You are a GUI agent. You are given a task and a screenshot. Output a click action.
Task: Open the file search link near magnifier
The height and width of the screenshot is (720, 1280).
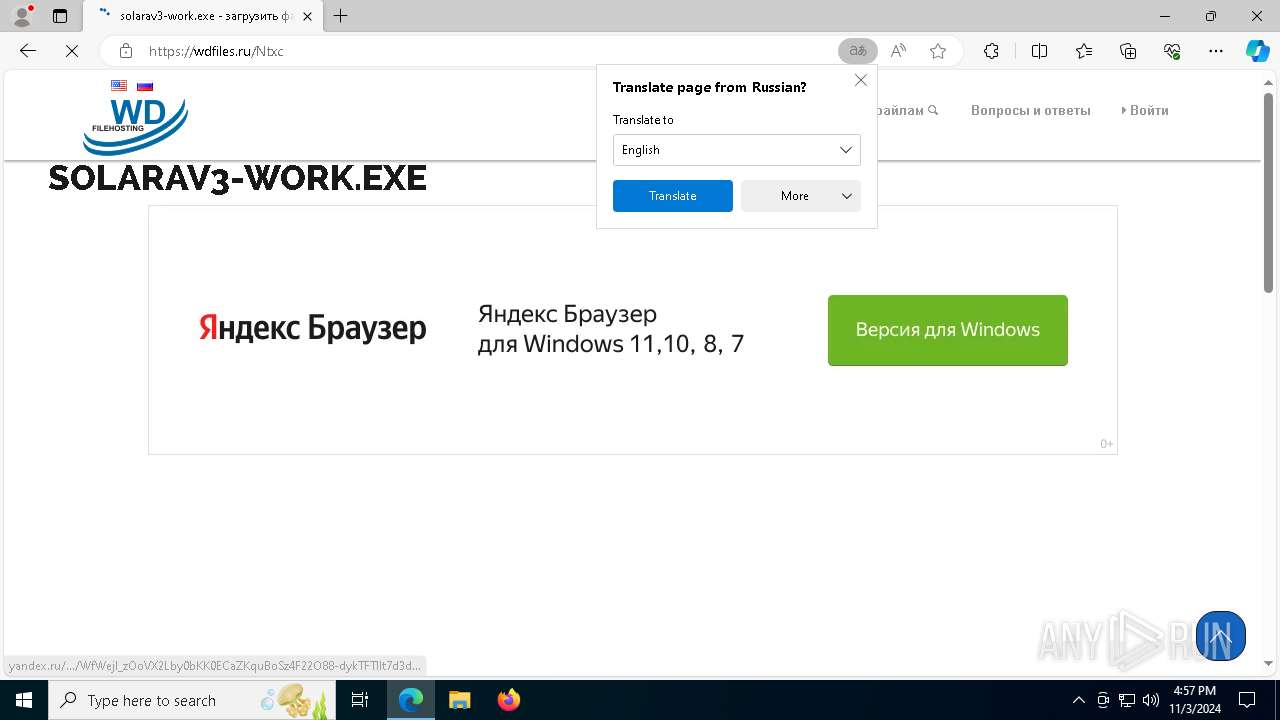point(908,110)
